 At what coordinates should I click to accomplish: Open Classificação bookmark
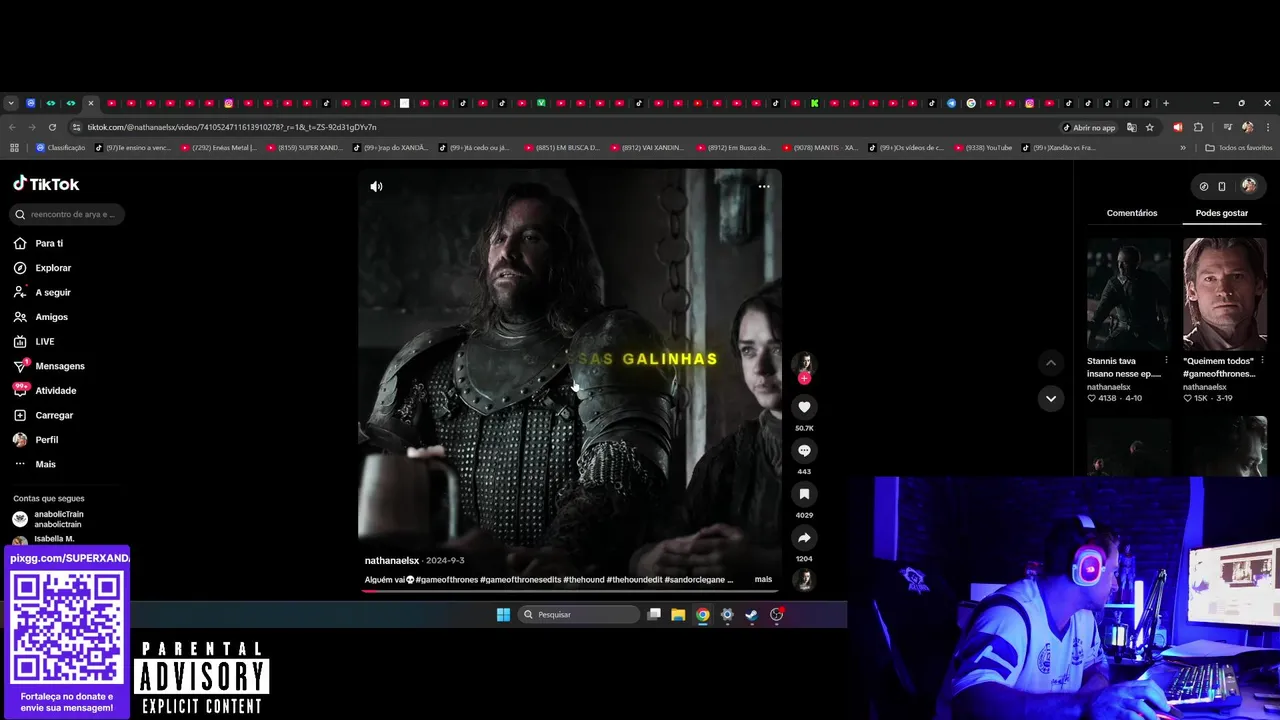[x=61, y=148]
